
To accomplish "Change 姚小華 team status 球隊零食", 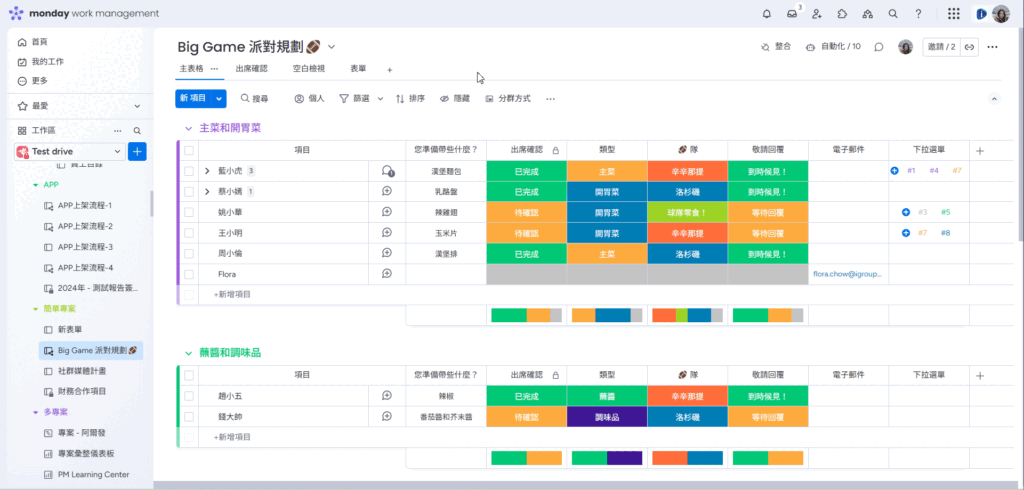I will pyautogui.click(x=688, y=212).
